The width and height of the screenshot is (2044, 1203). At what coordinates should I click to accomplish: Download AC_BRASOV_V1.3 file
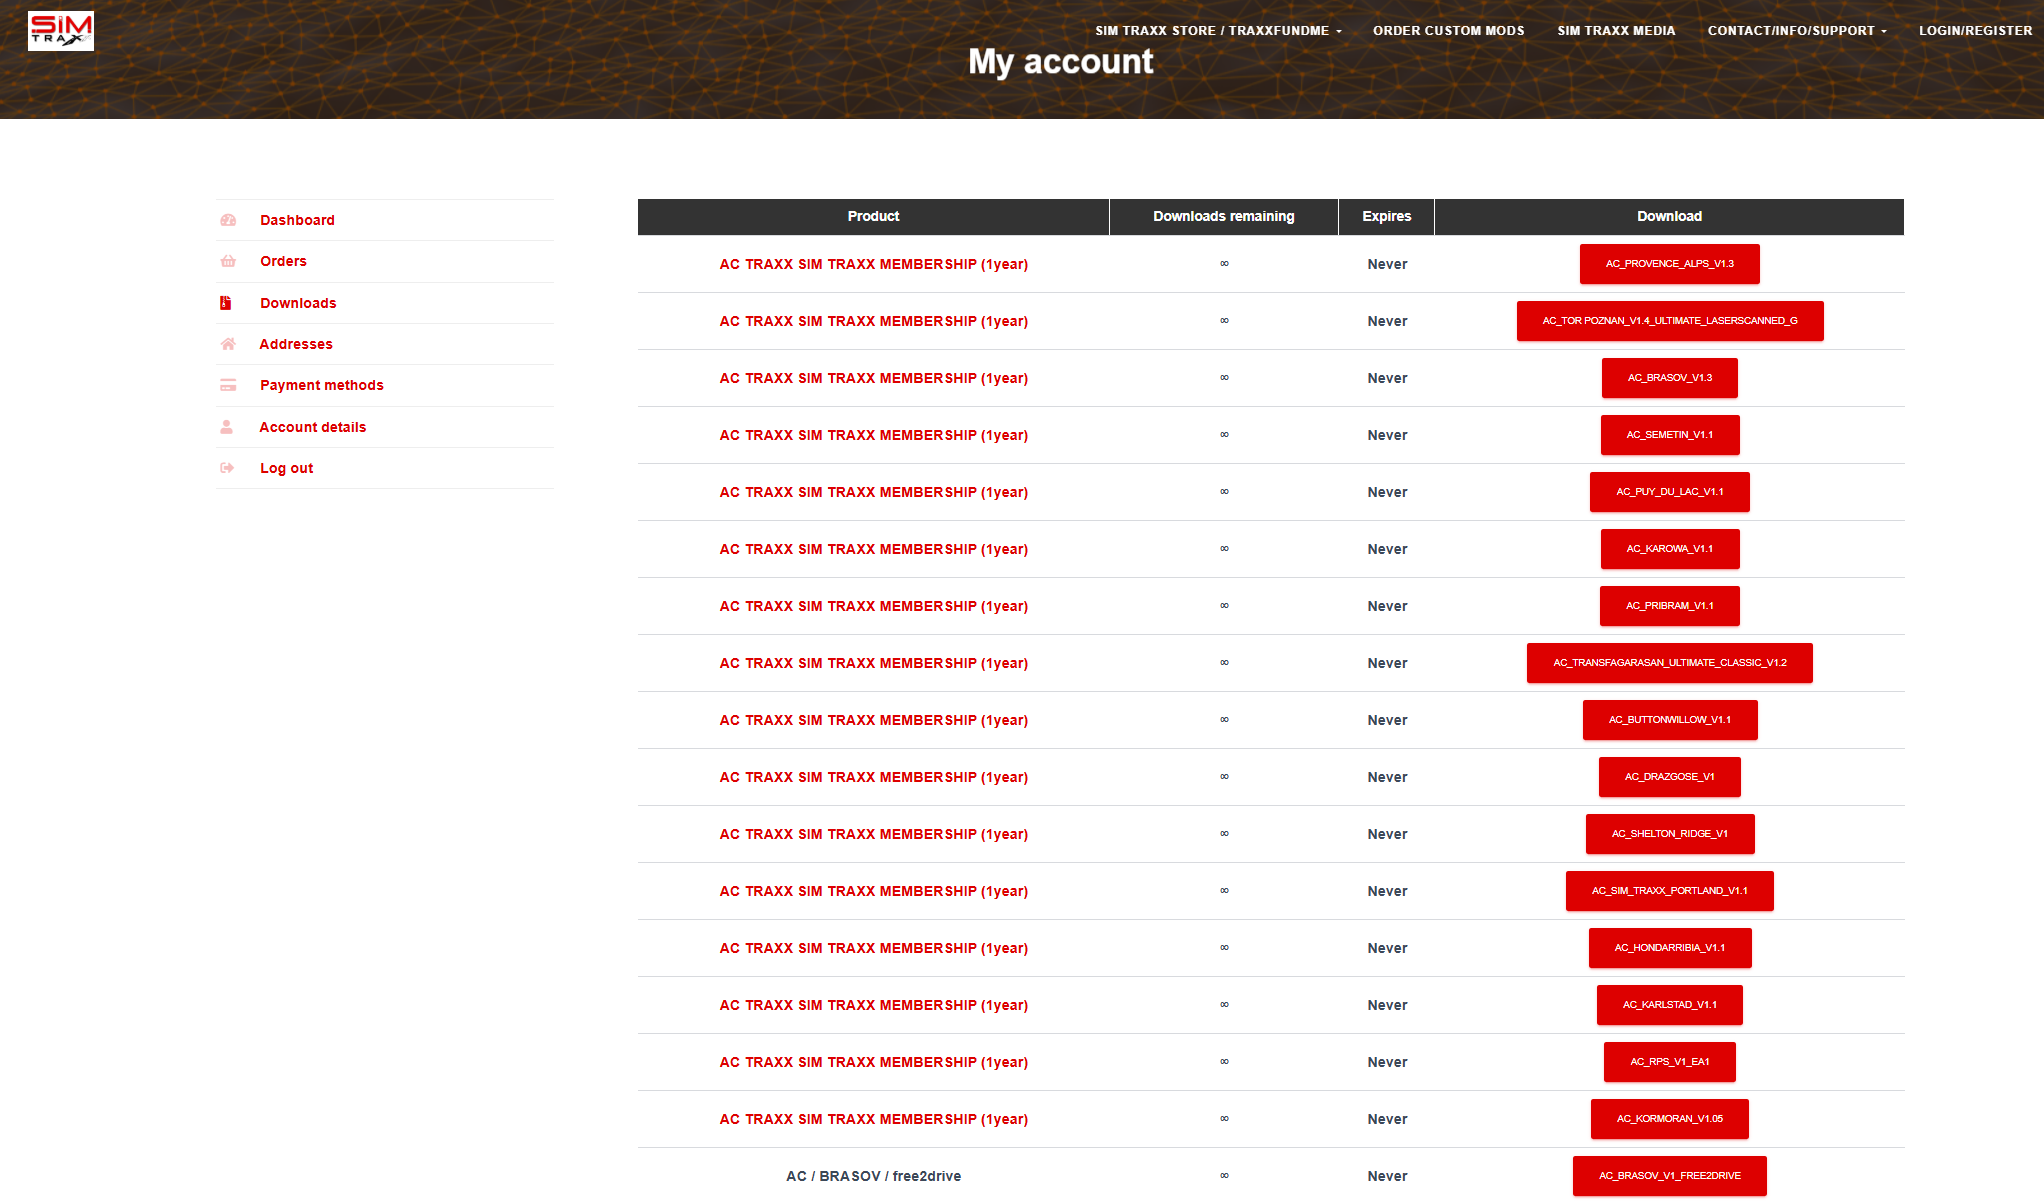(x=1670, y=378)
